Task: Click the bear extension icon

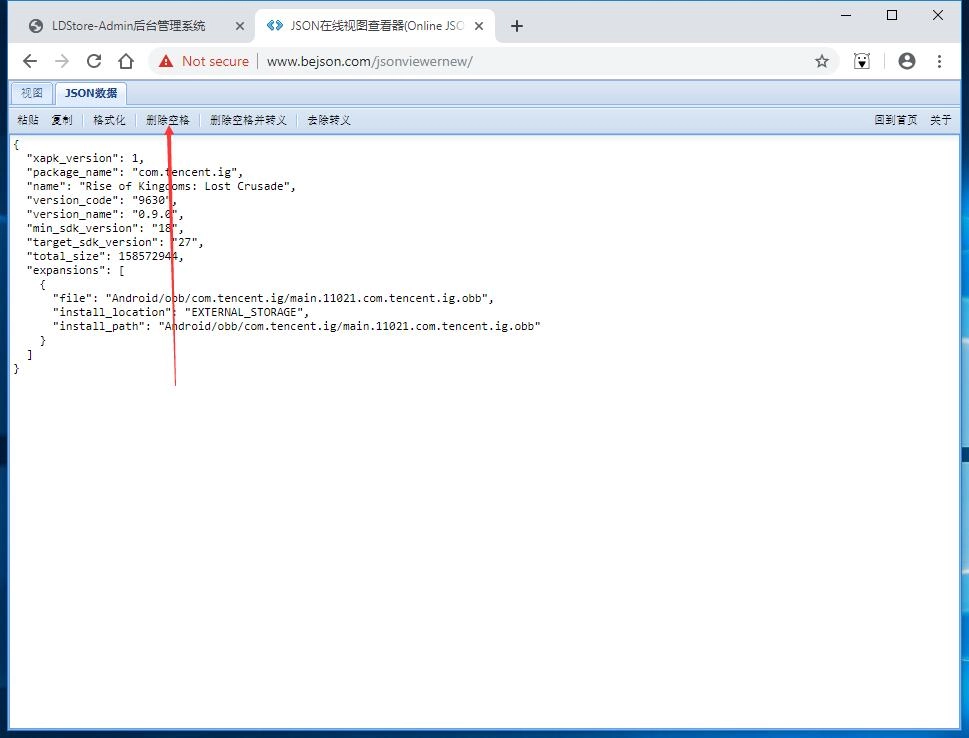Action: coord(862,61)
